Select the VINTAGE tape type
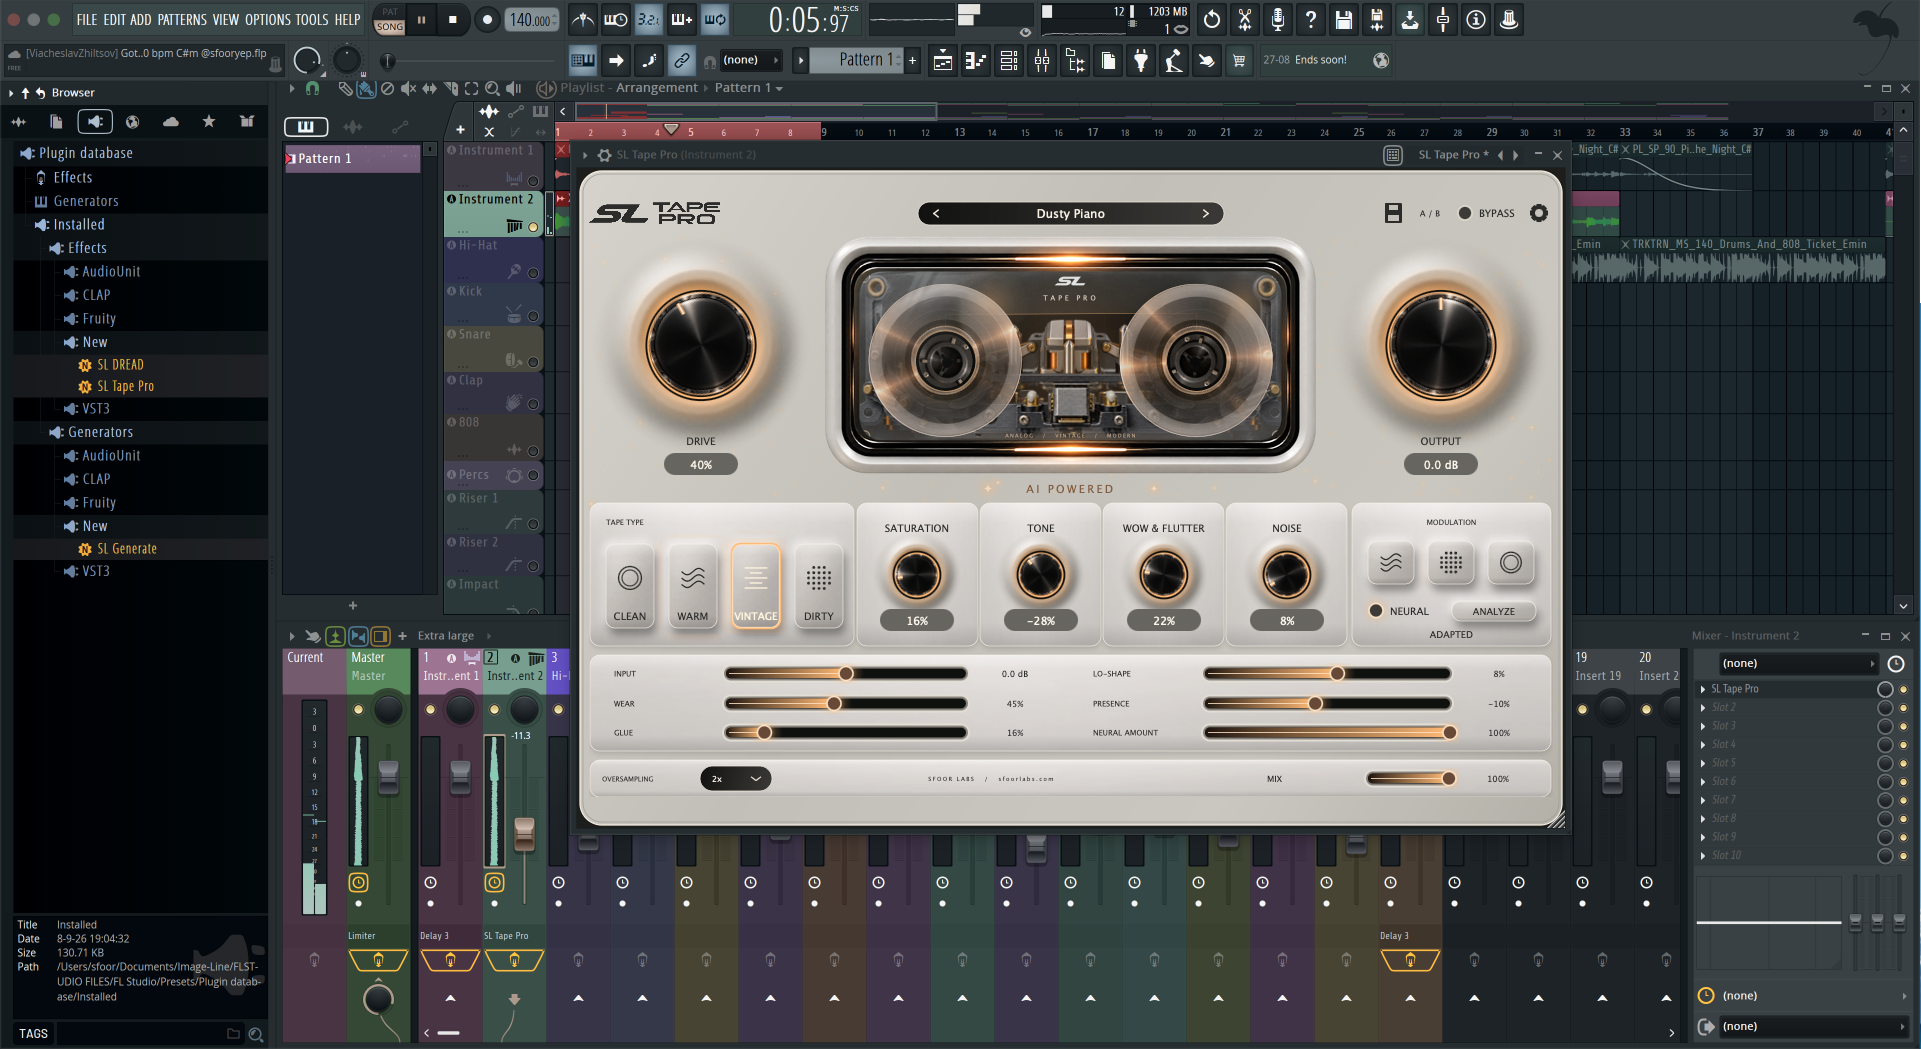The height and width of the screenshot is (1049, 1921). point(756,586)
